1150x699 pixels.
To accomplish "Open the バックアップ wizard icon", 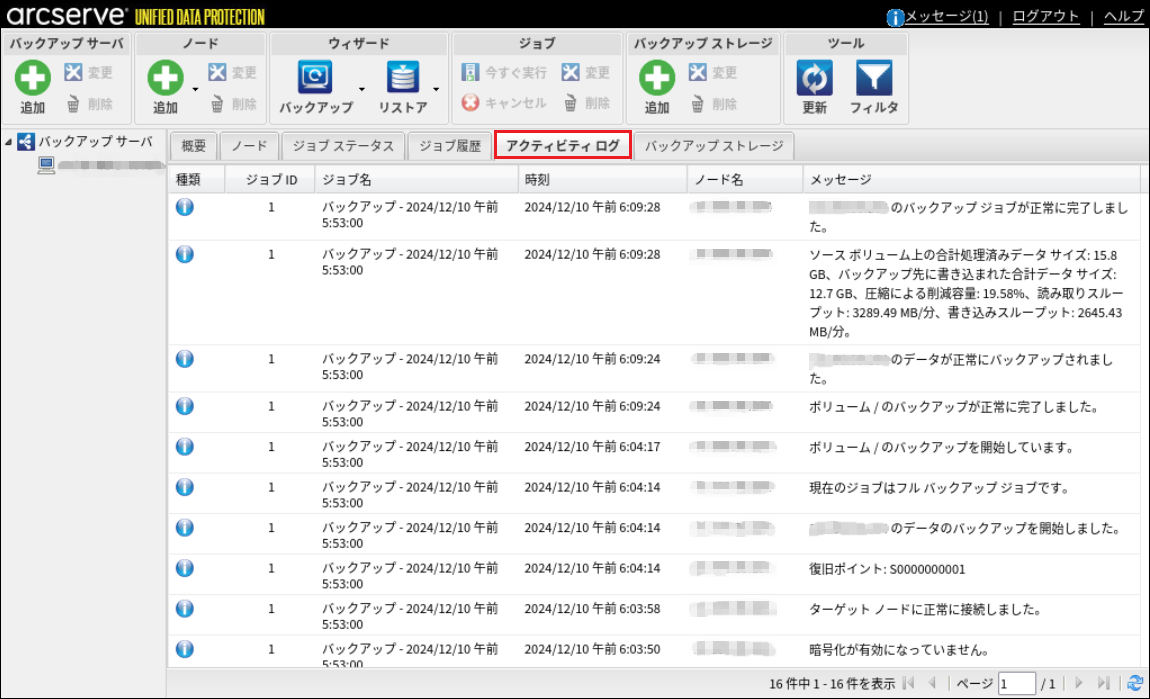I will 316,78.
